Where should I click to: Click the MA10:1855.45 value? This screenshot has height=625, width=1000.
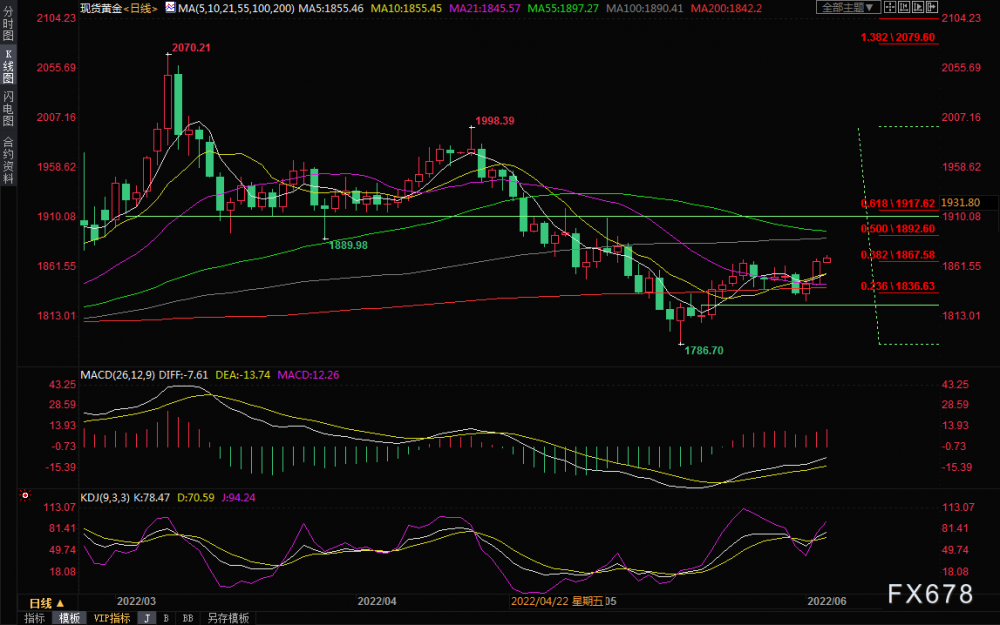coord(406,8)
